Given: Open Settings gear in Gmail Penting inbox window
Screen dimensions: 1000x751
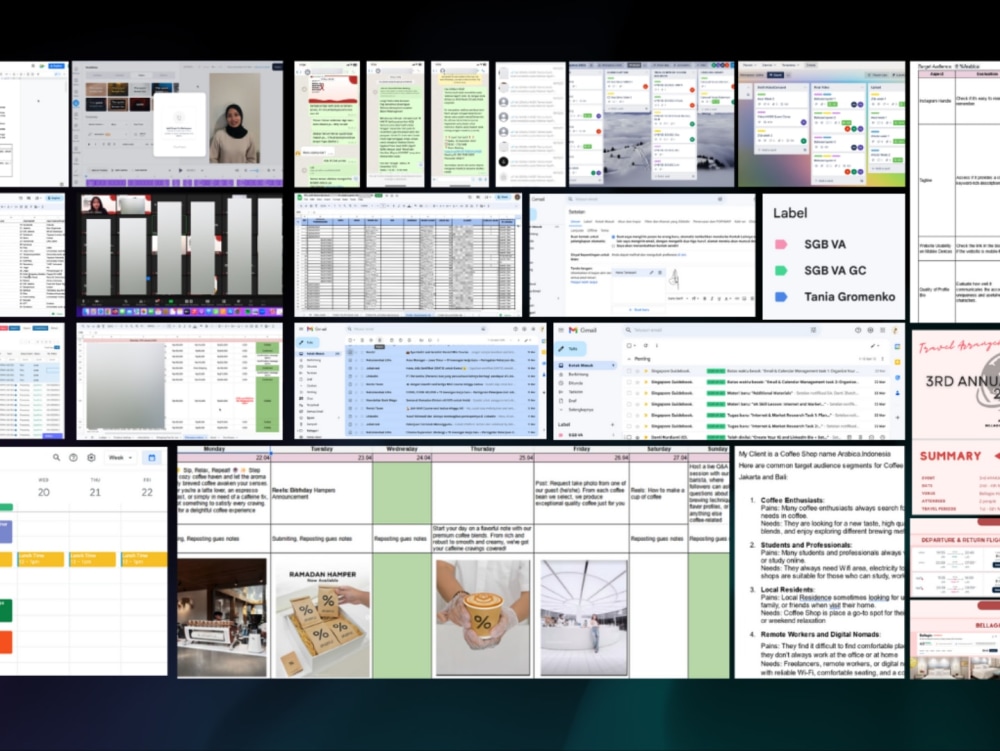Looking at the screenshot, I should [x=871, y=330].
